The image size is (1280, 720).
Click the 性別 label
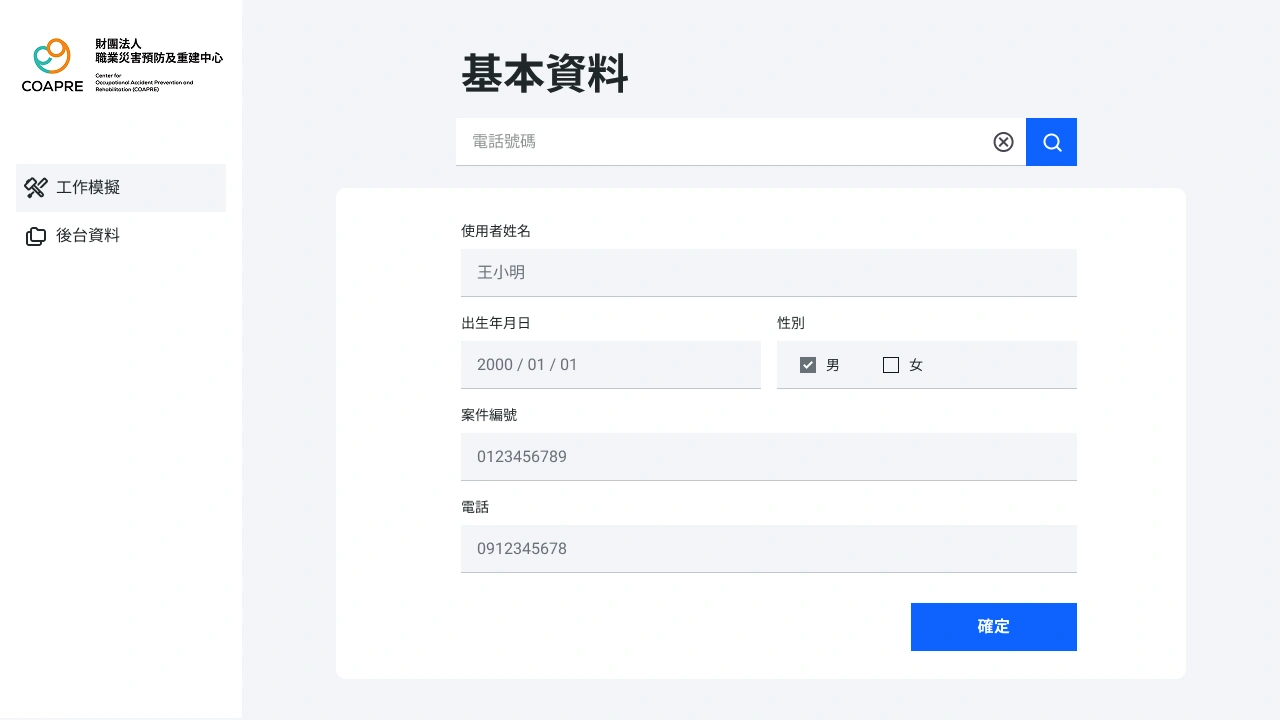pyautogui.click(x=791, y=323)
